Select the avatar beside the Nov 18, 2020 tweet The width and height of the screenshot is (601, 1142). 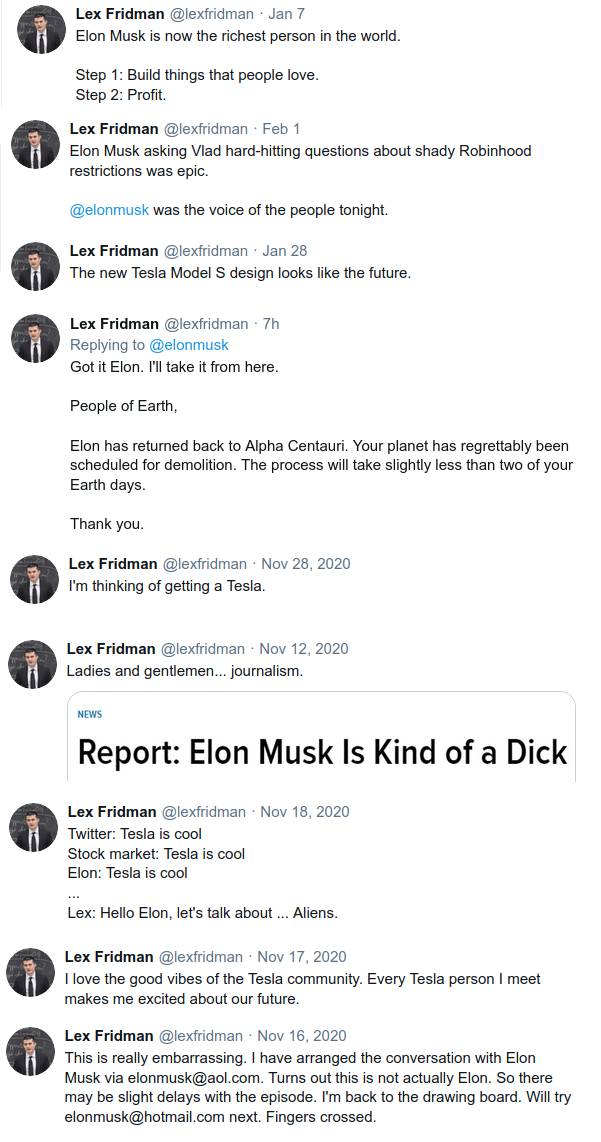(33, 827)
